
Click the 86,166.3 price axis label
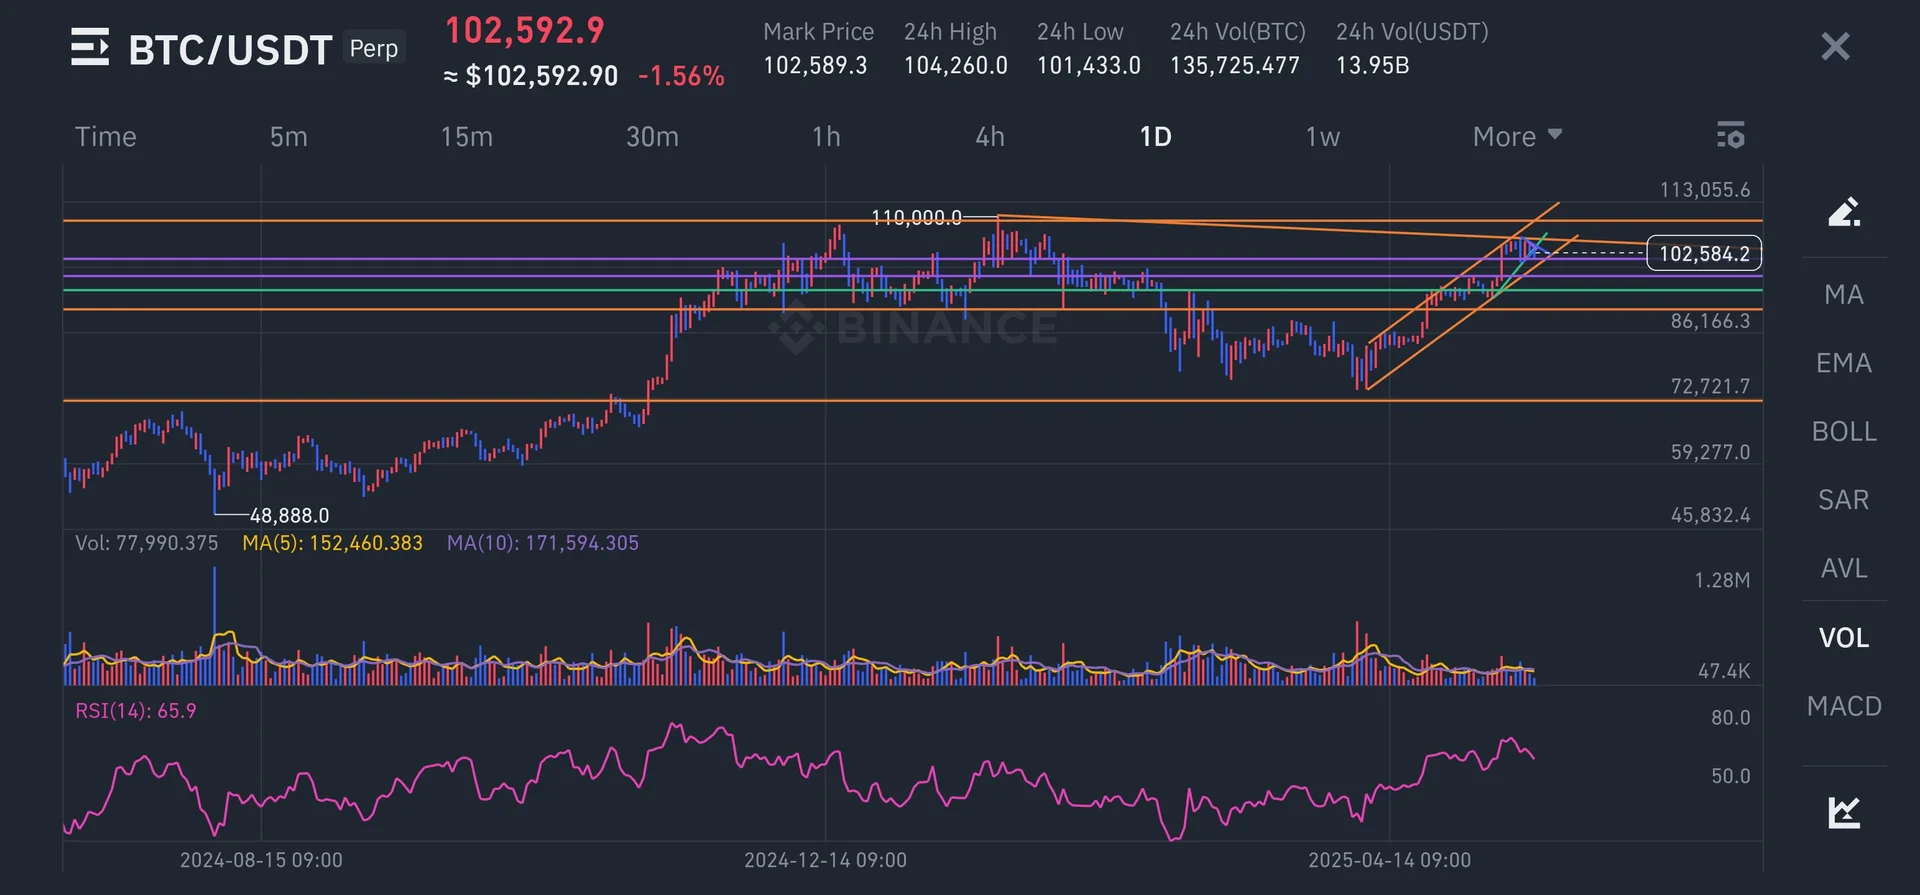pyautogui.click(x=1710, y=321)
